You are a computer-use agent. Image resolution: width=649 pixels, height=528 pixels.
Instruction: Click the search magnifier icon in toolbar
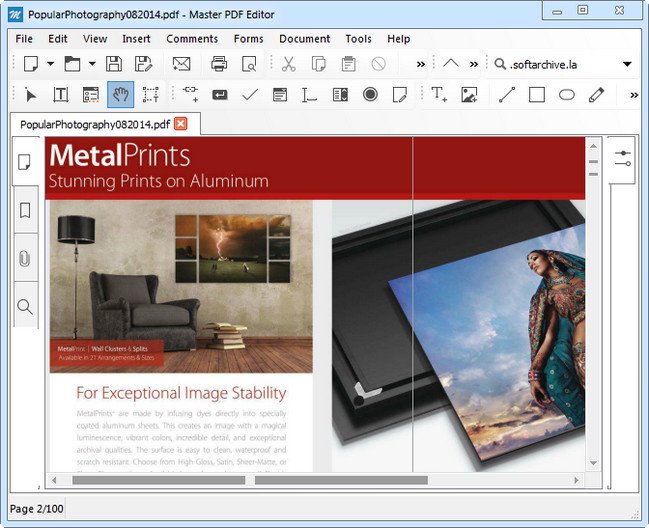coord(500,64)
